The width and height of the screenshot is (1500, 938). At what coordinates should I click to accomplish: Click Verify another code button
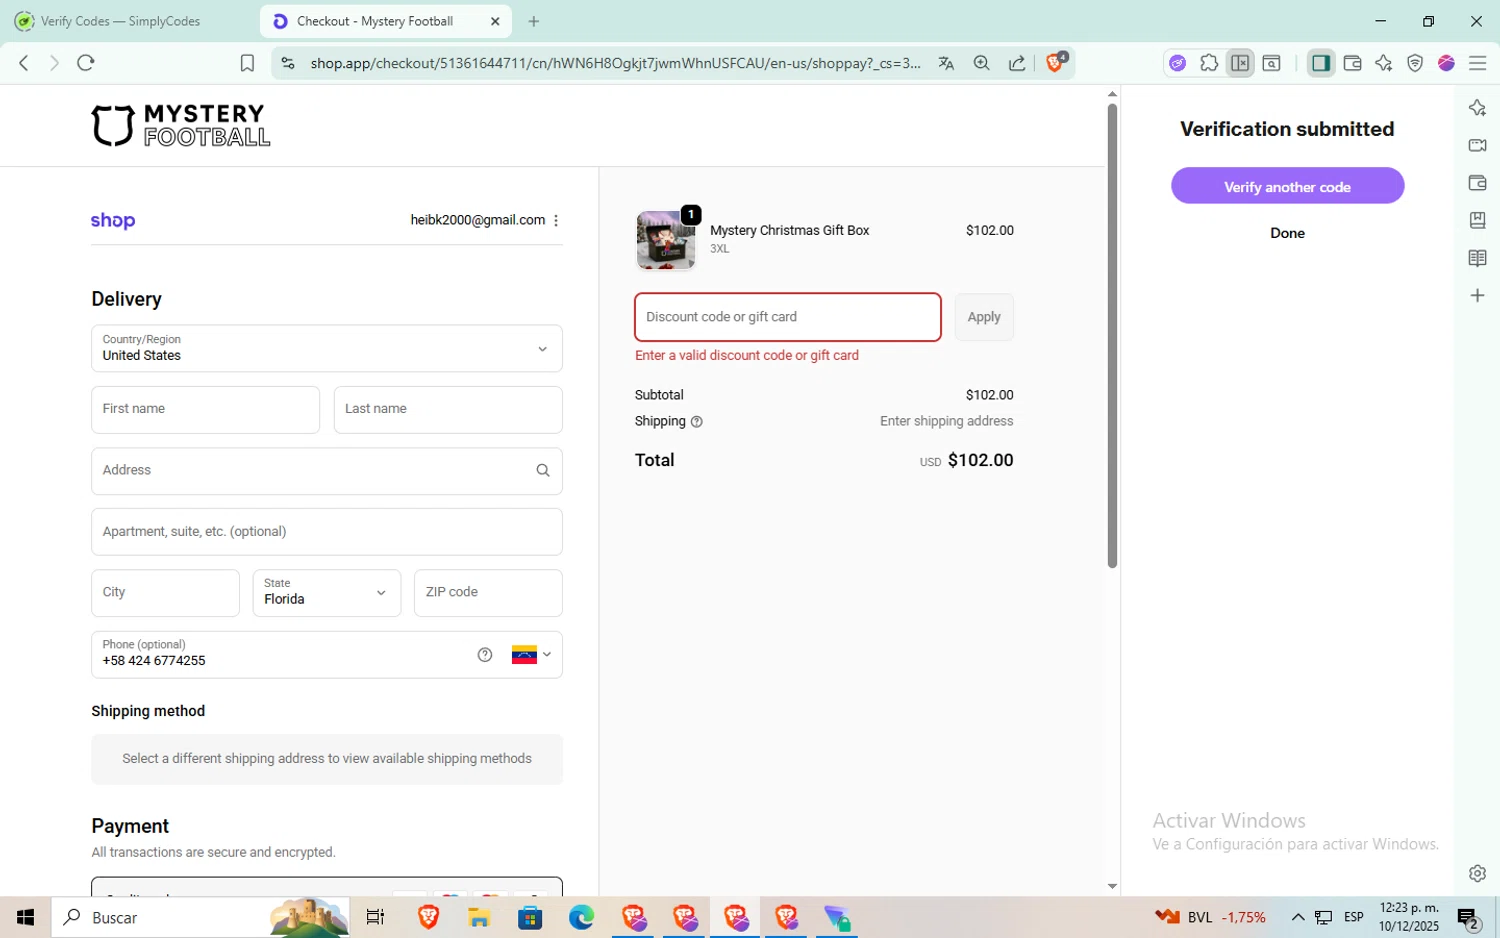1287,186
